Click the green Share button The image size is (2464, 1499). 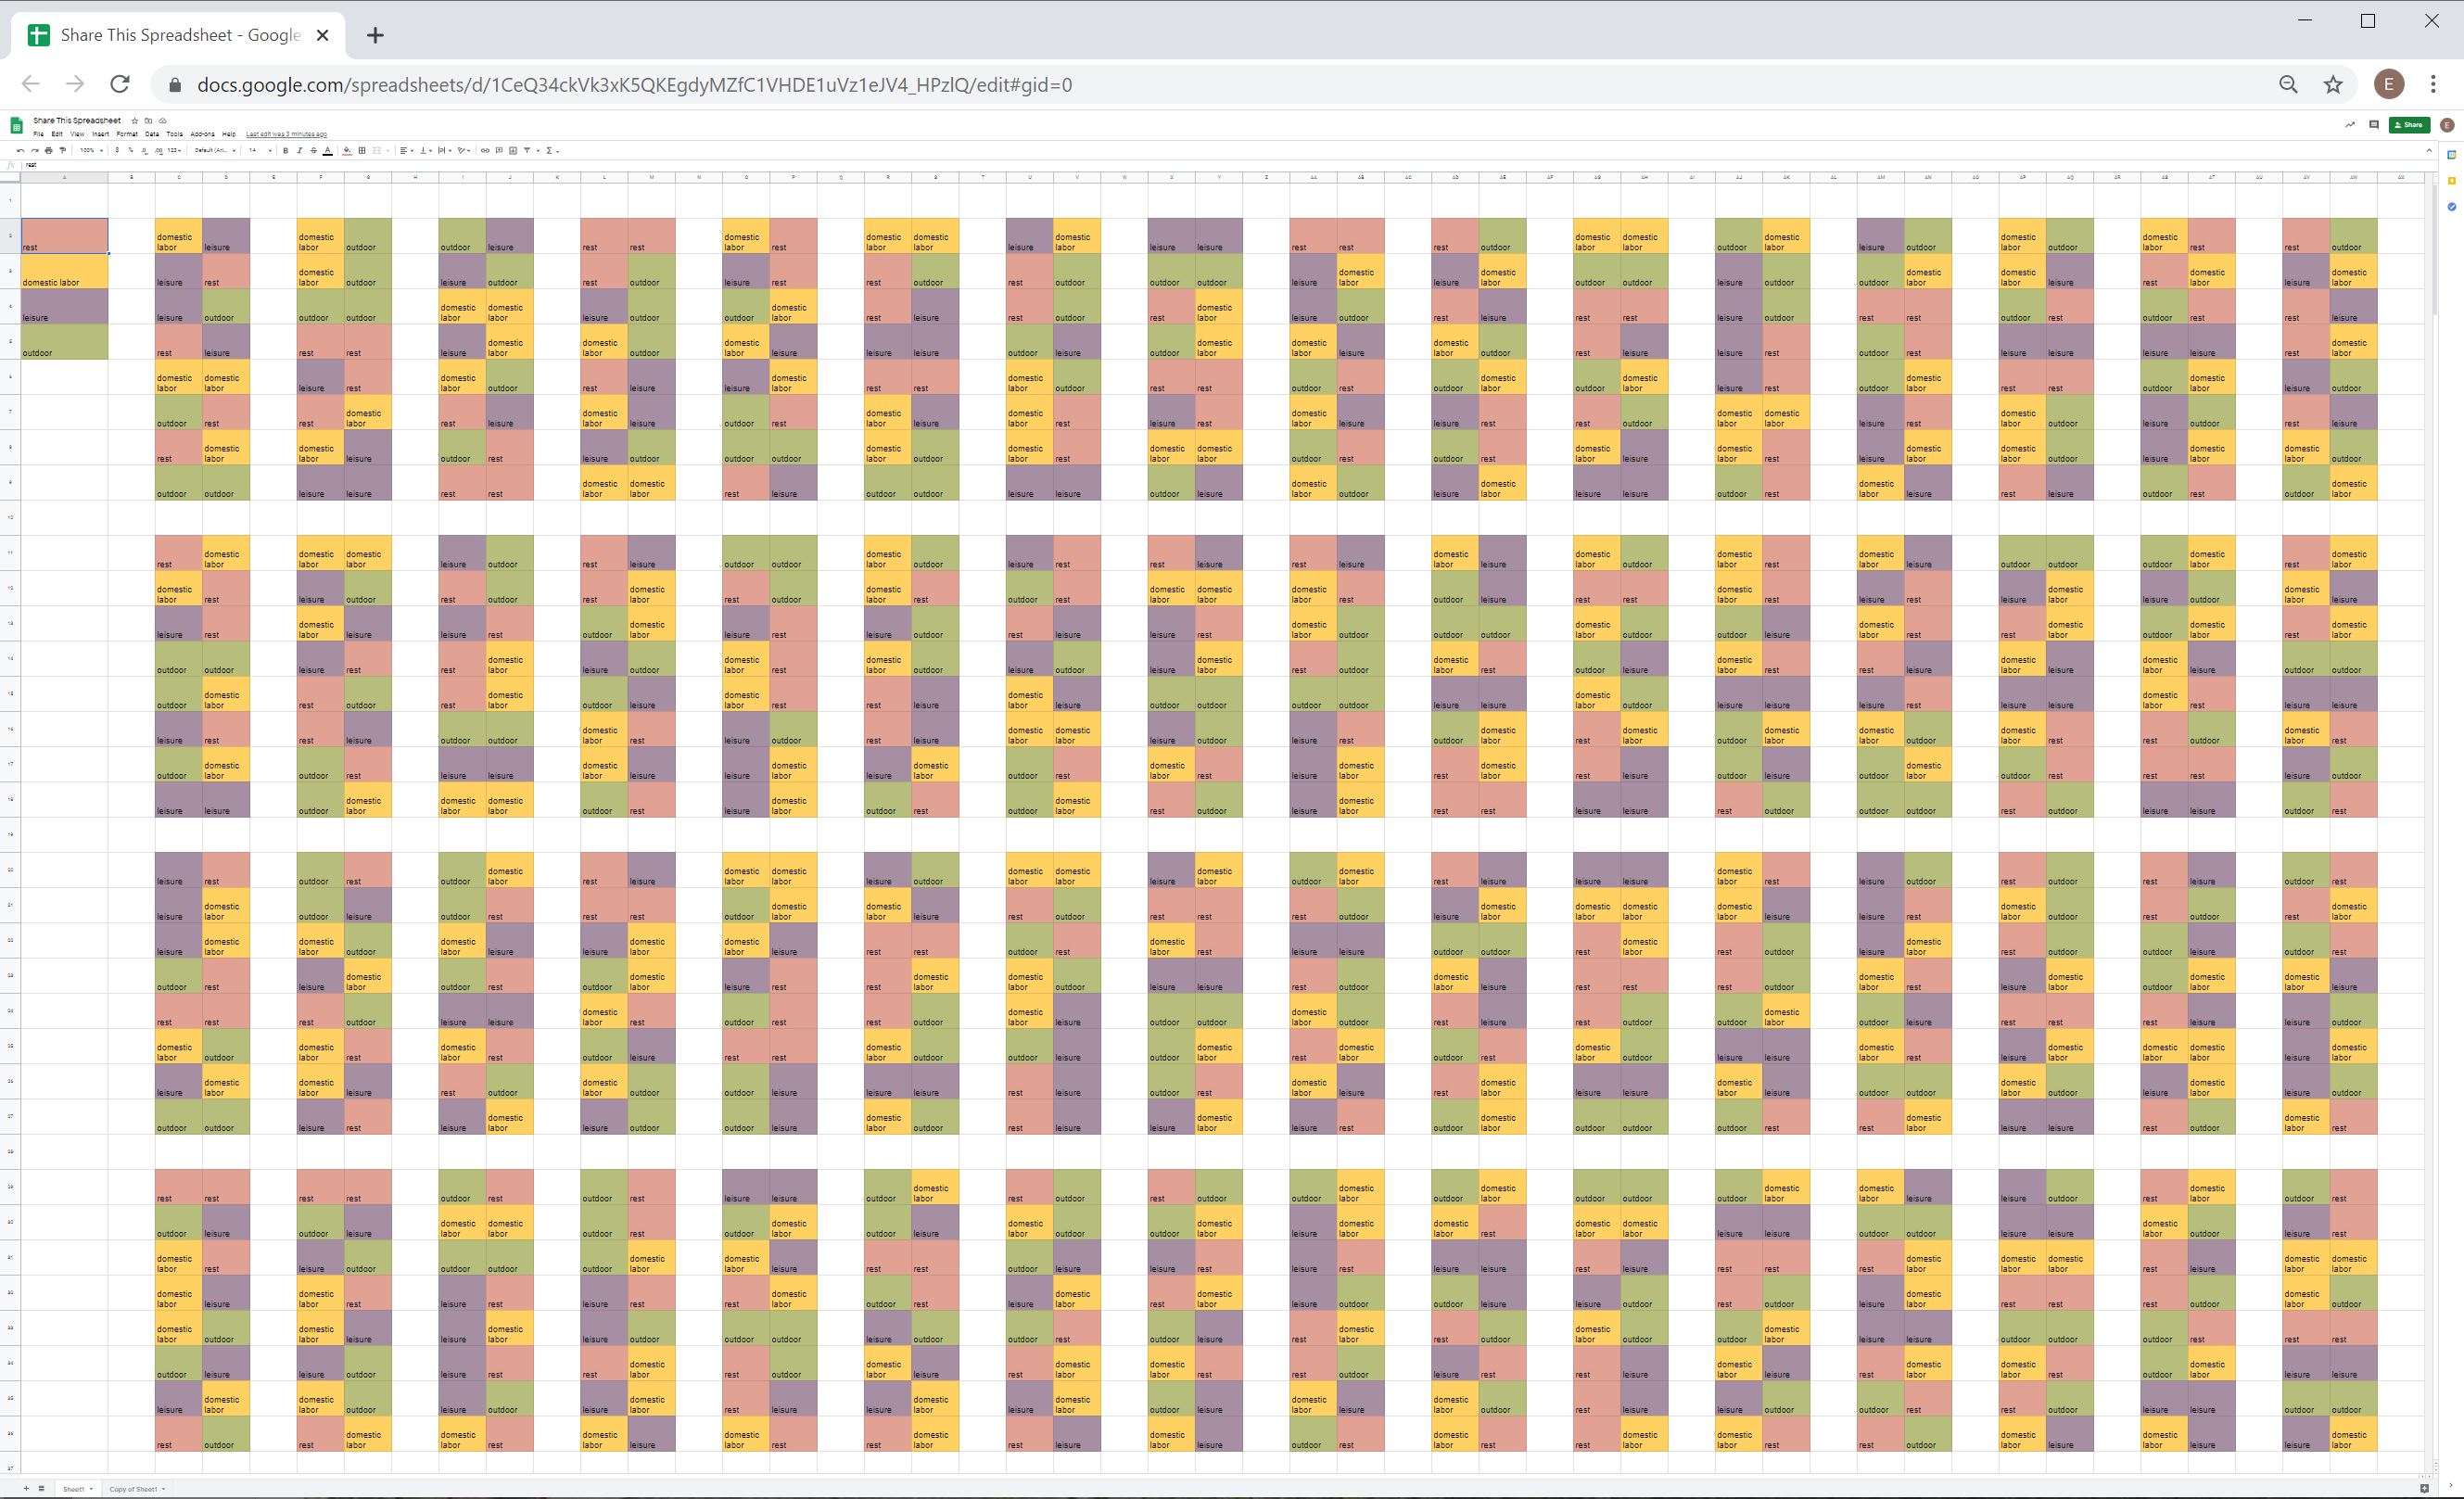(x=2408, y=125)
